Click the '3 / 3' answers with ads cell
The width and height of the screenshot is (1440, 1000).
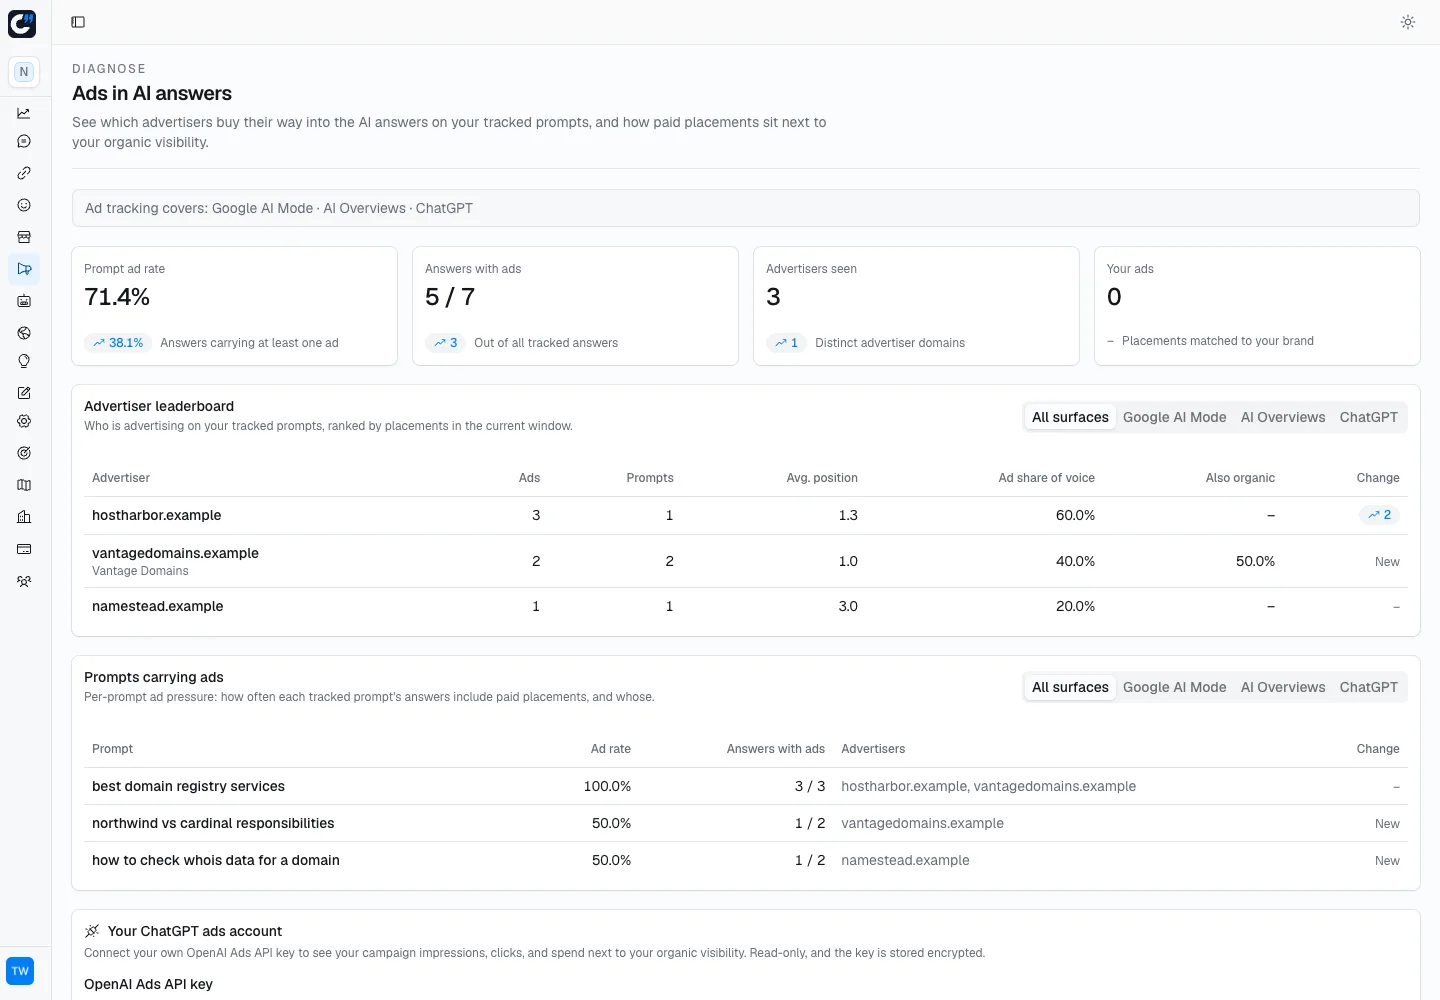click(x=810, y=786)
